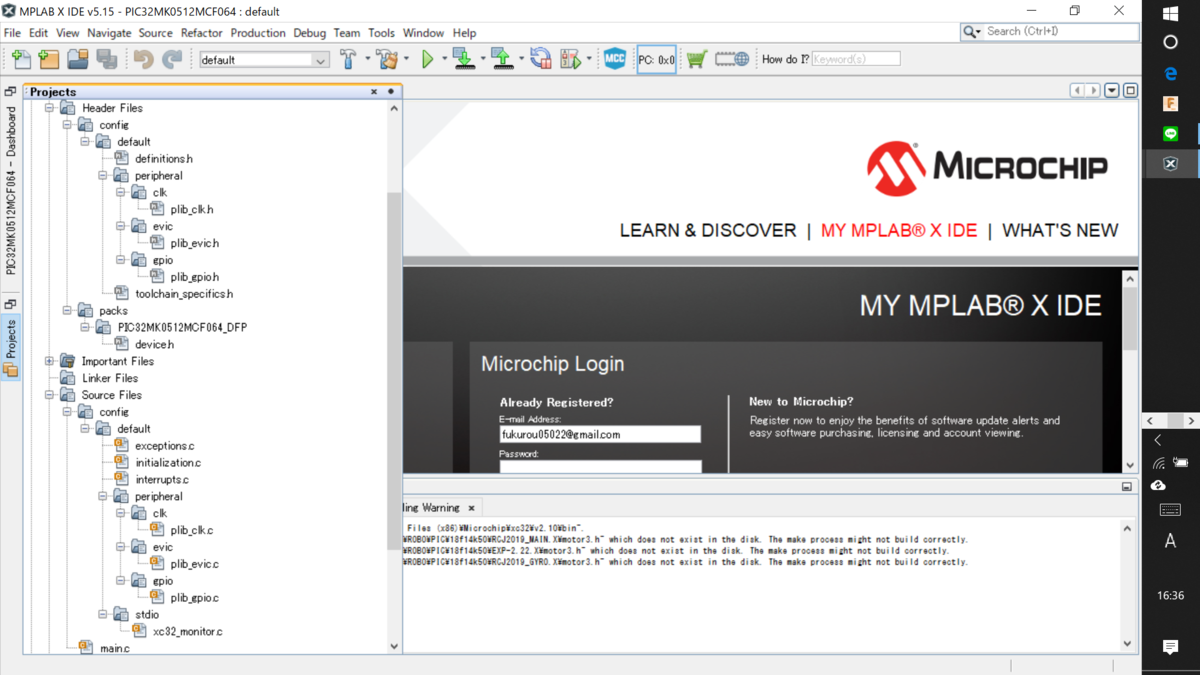Click the Save All toolbar icon

(x=107, y=60)
